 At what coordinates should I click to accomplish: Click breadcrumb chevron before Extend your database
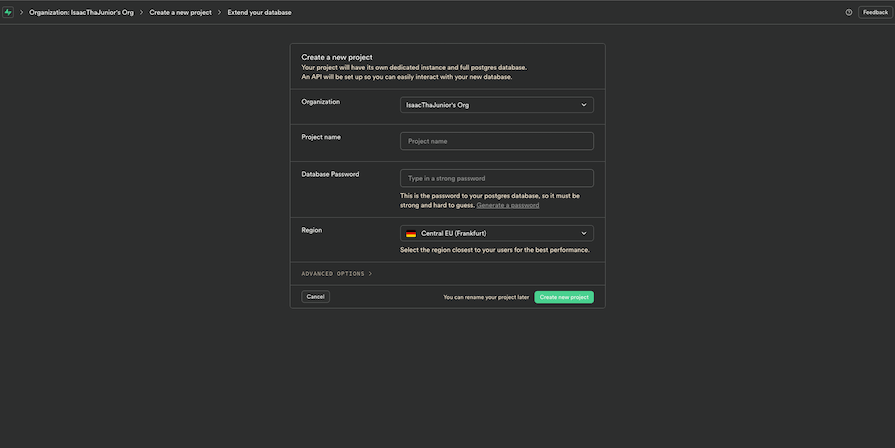pos(220,12)
